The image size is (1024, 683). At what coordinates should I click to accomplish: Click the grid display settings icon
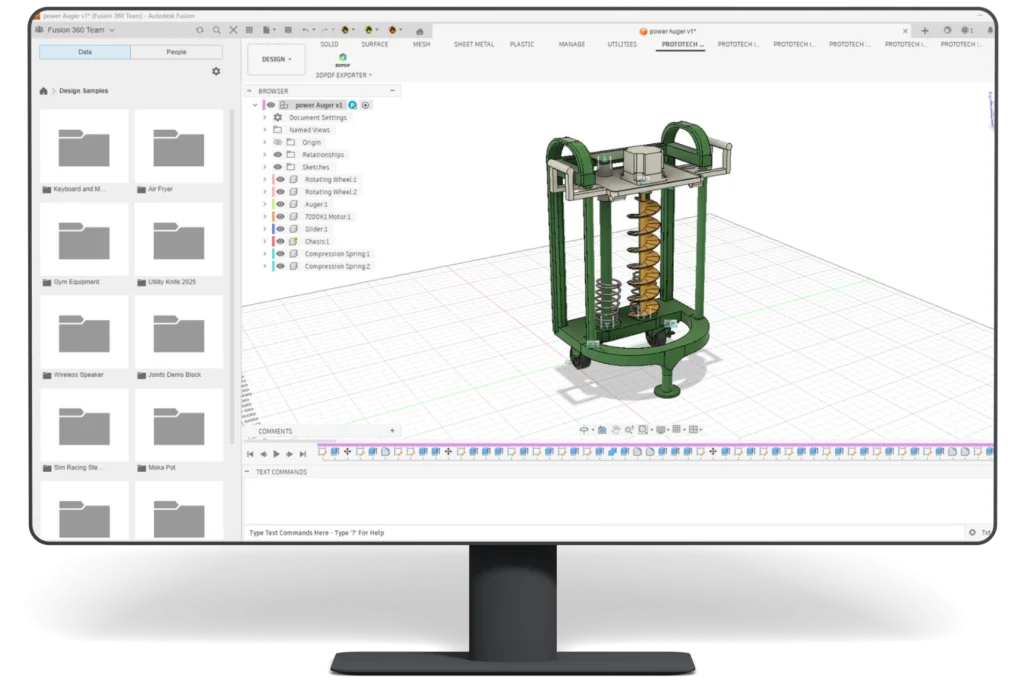point(677,429)
